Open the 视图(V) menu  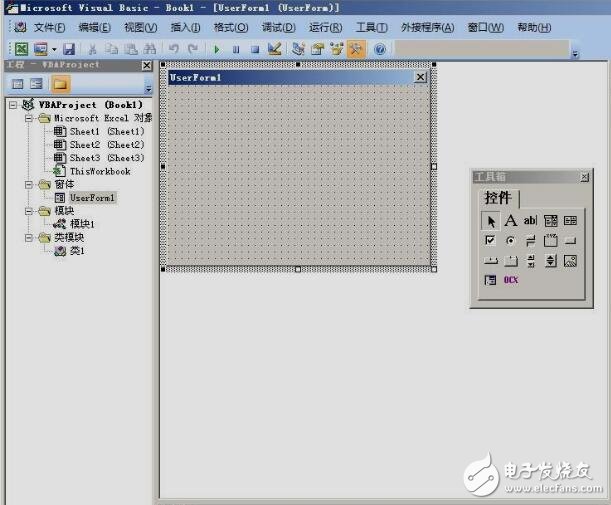[x=141, y=27]
